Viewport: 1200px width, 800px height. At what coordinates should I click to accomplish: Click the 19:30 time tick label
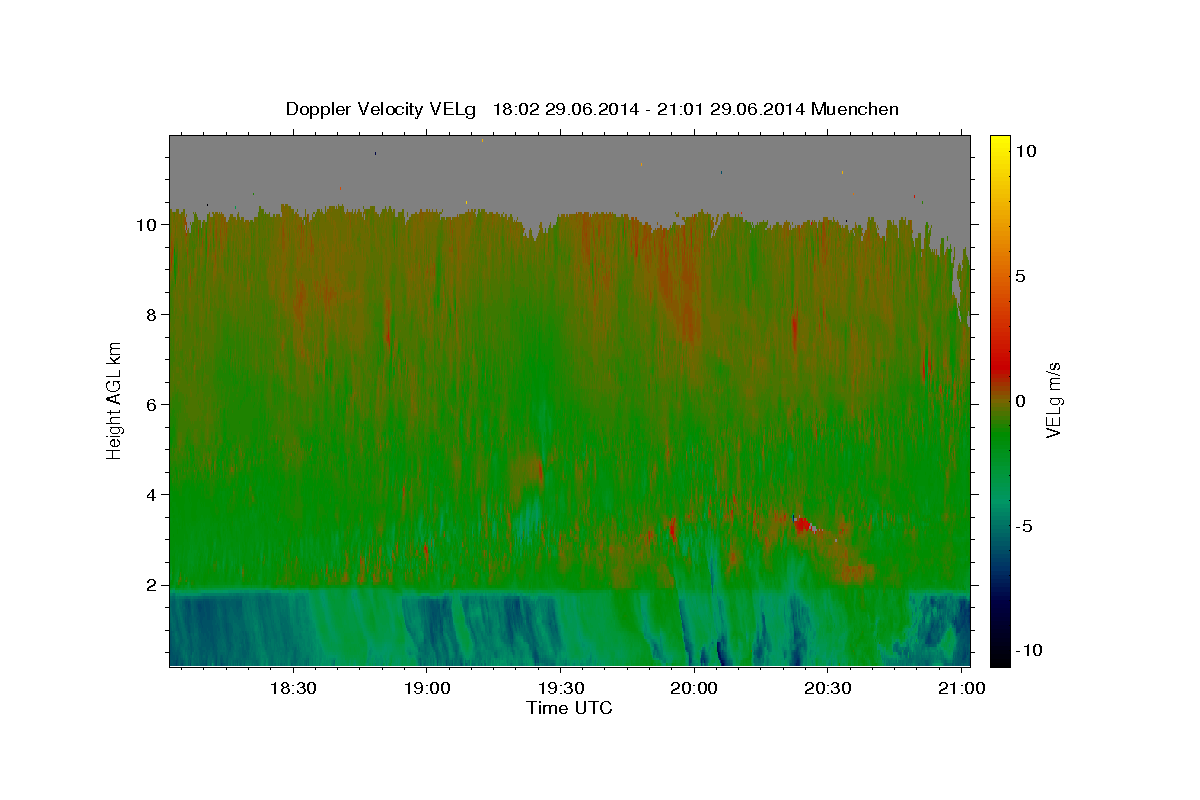560,689
